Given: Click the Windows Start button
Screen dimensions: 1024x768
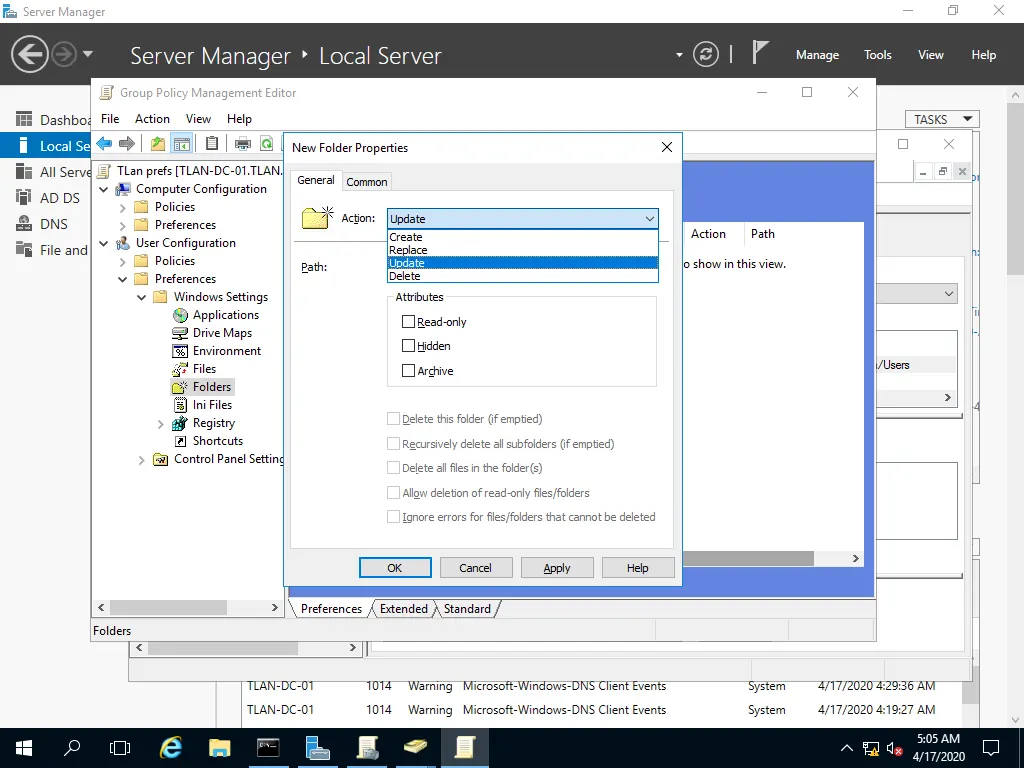Looking at the screenshot, I should pyautogui.click(x=24, y=748).
